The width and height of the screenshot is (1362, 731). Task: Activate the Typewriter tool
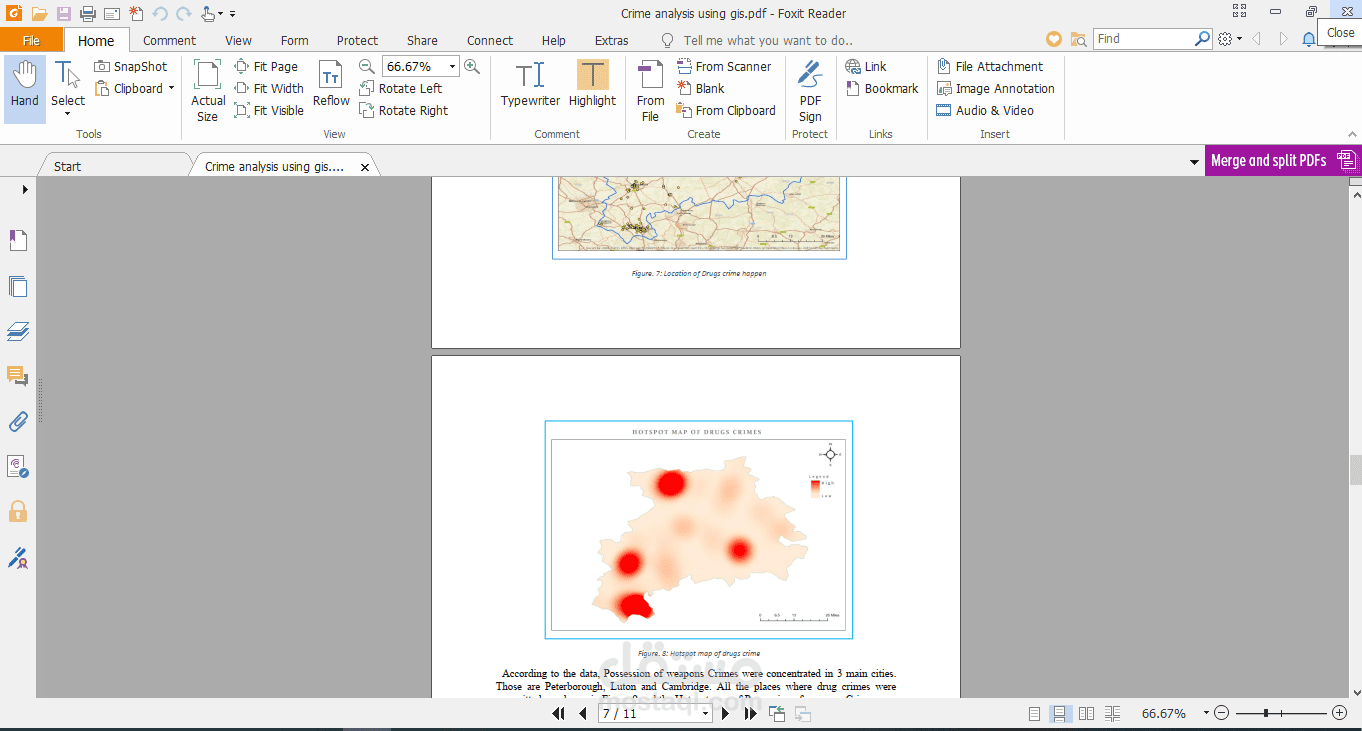coord(530,84)
